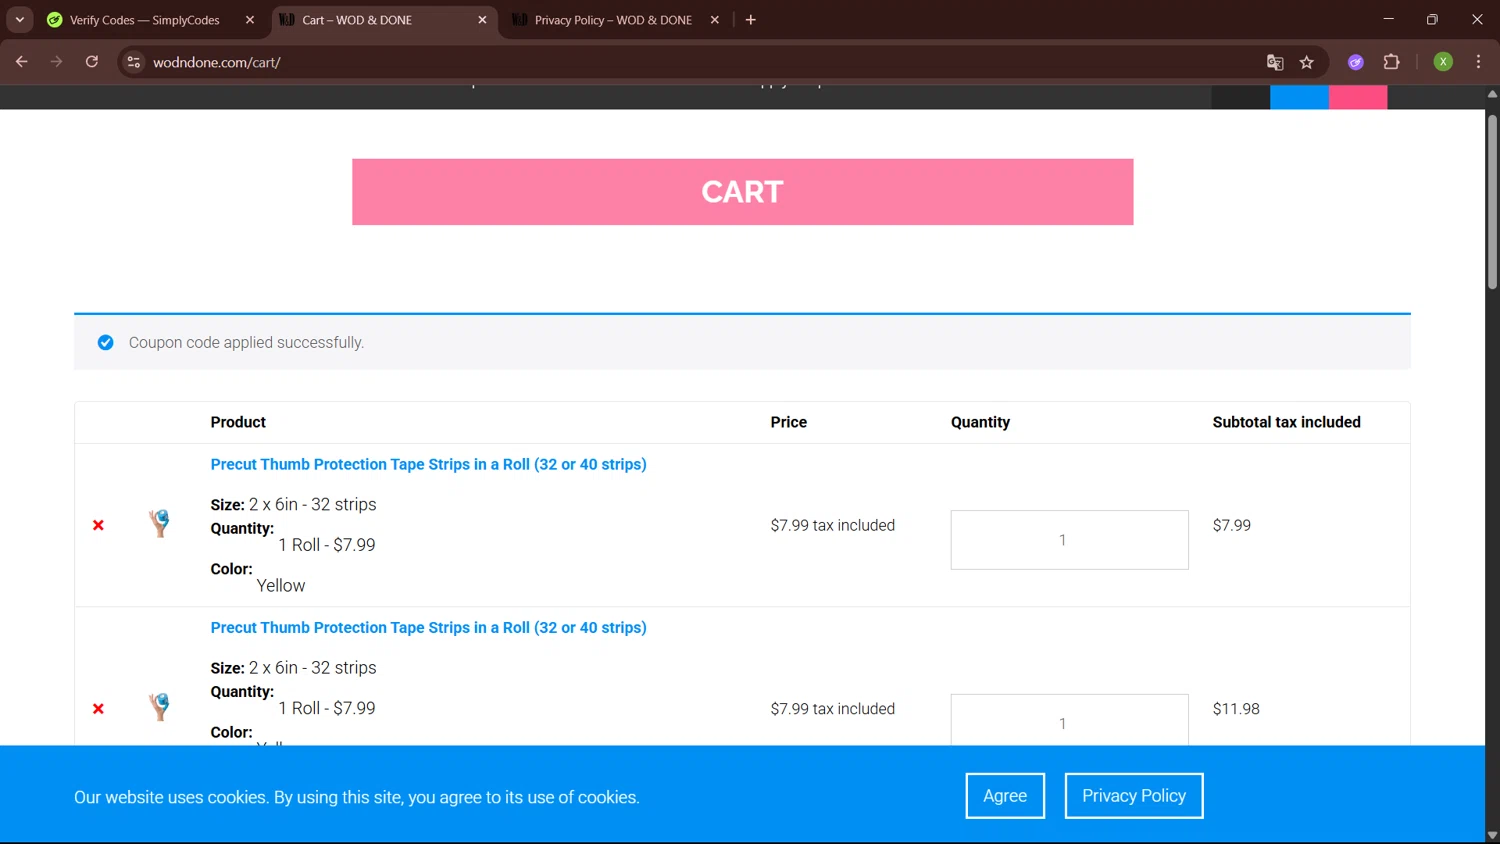This screenshot has height=844, width=1500.
Task: Open thumbnail of second tape product
Action: pyautogui.click(x=160, y=706)
